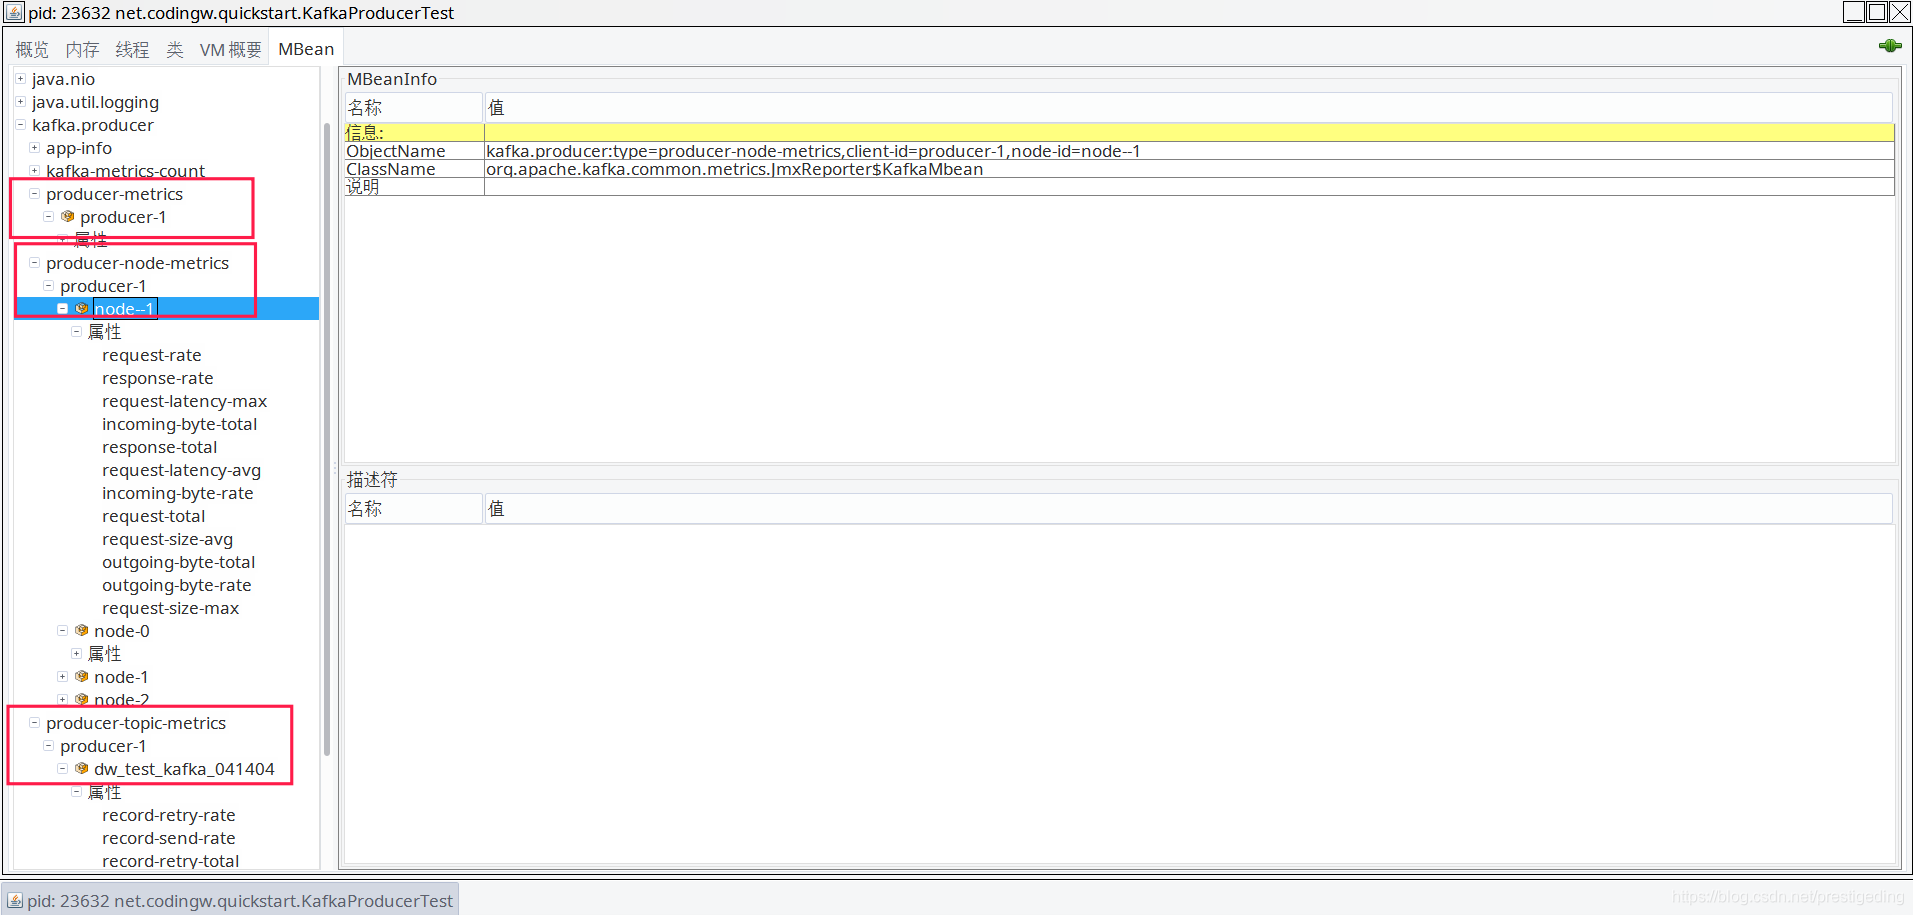Click the MBean tree vertical scrollbar

click(327, 440)
